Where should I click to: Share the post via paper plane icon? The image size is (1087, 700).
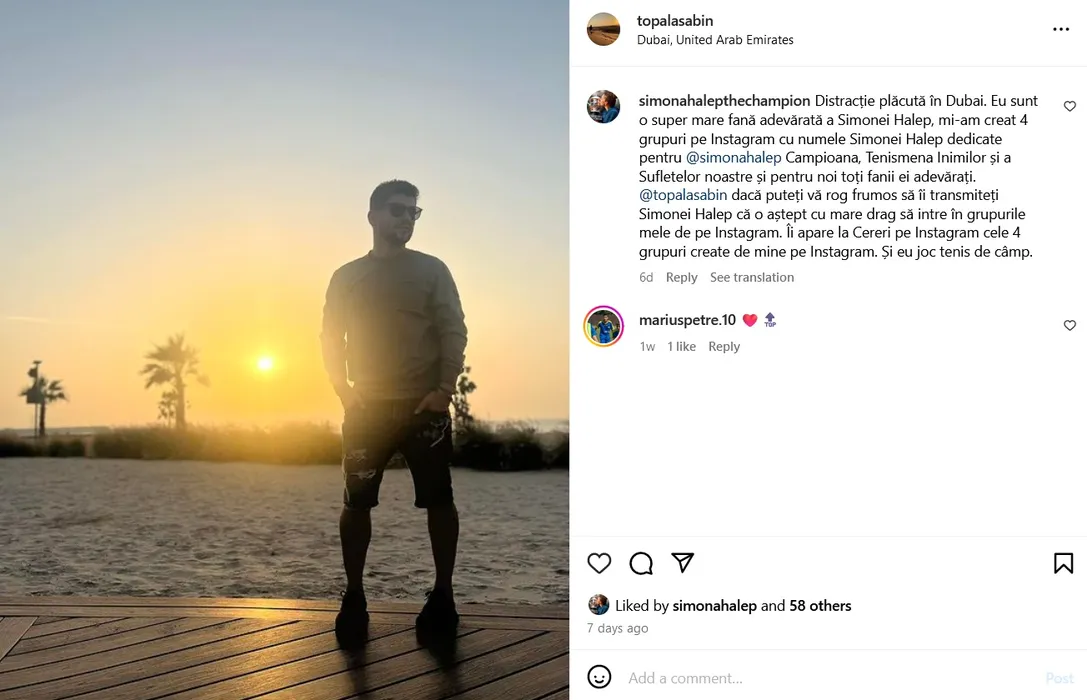coord(683,563)
